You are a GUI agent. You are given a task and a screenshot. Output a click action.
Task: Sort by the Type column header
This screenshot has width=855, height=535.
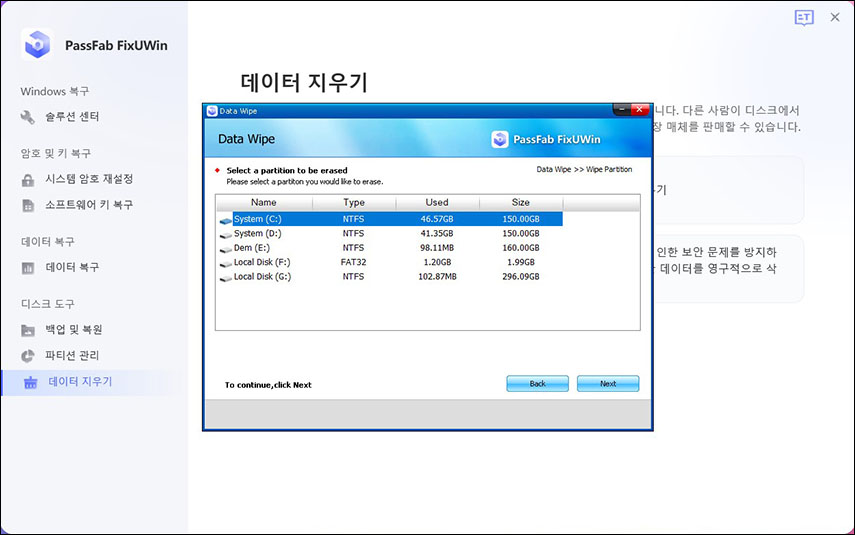coord(354,202)
